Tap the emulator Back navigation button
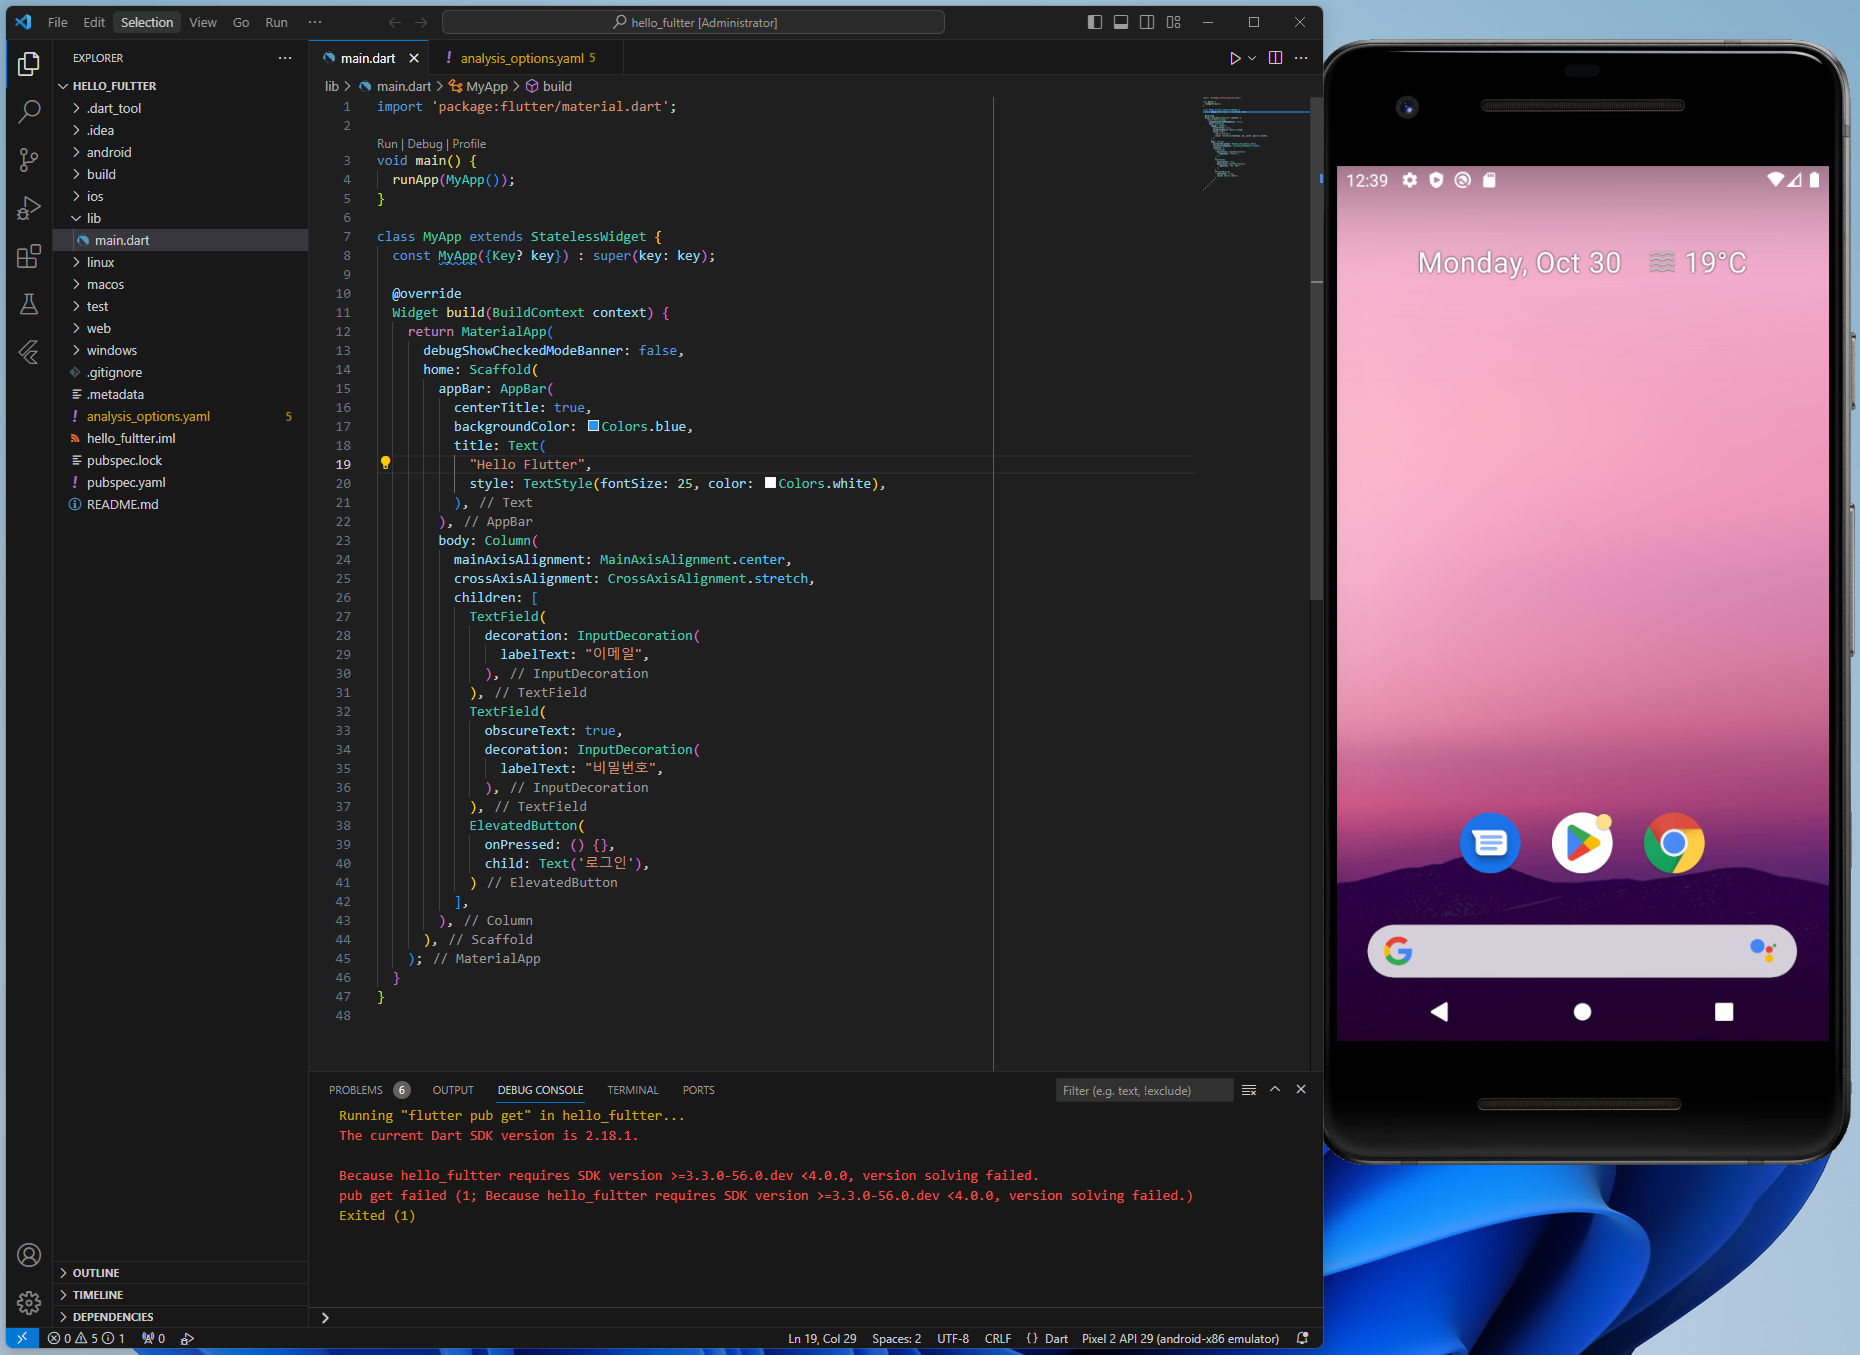Image resolution: width=1860 pixels, height=1355 pixels. point(1440,1012)
